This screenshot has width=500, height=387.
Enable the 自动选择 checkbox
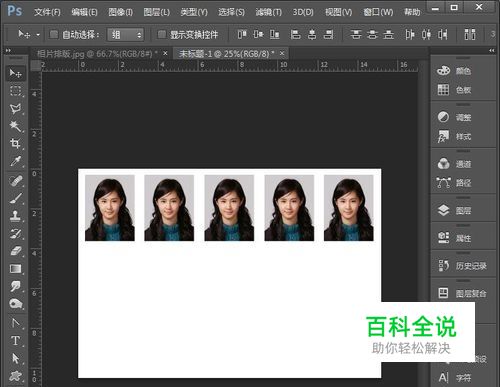pyautogui.click(x=54, y=34)
